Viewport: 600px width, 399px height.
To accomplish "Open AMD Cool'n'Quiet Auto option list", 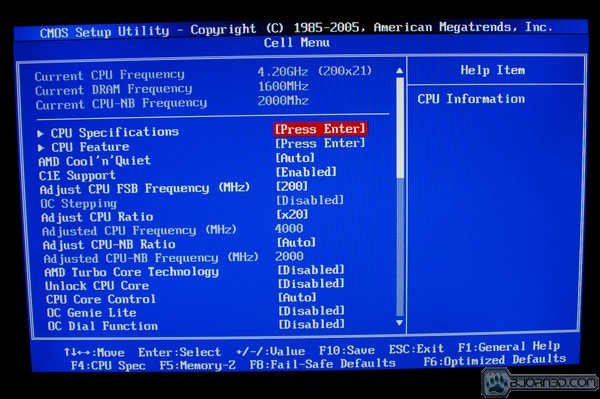I will click(295, 158).
